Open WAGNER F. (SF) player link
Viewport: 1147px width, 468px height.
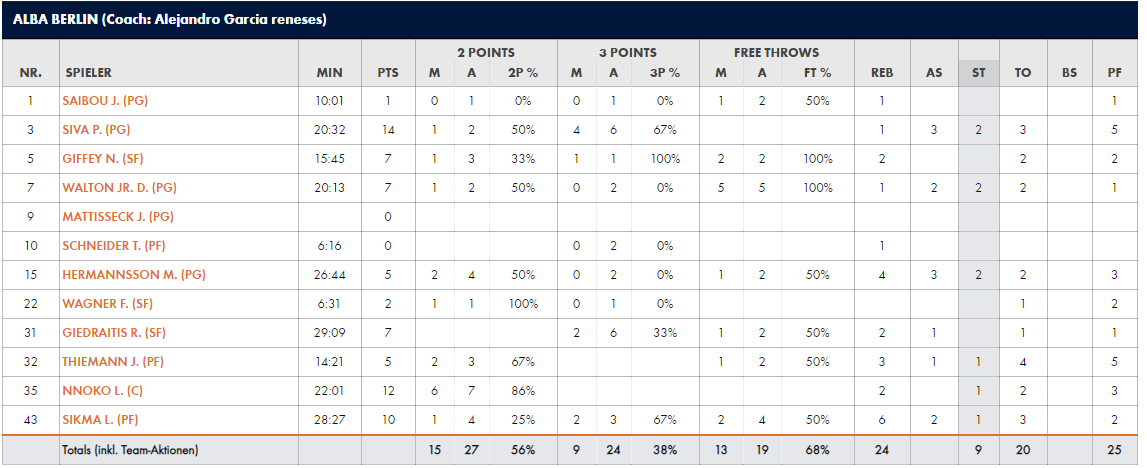click(109, 303)
